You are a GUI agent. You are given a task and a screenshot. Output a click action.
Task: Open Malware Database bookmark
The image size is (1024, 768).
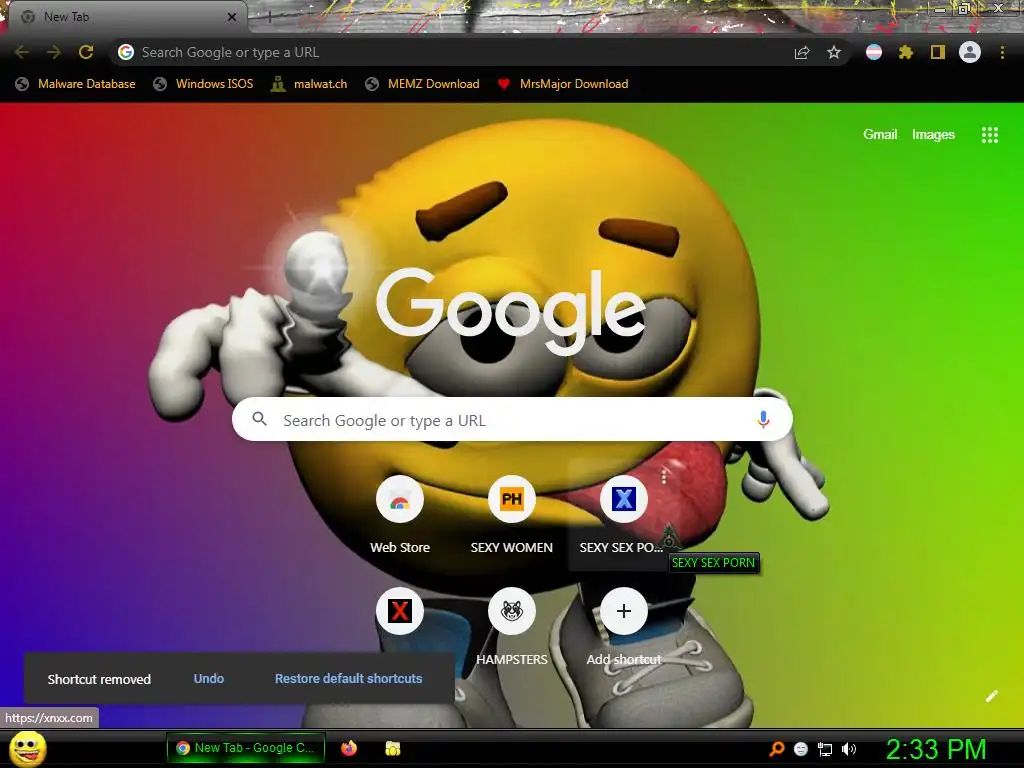[x=75, y=84]
